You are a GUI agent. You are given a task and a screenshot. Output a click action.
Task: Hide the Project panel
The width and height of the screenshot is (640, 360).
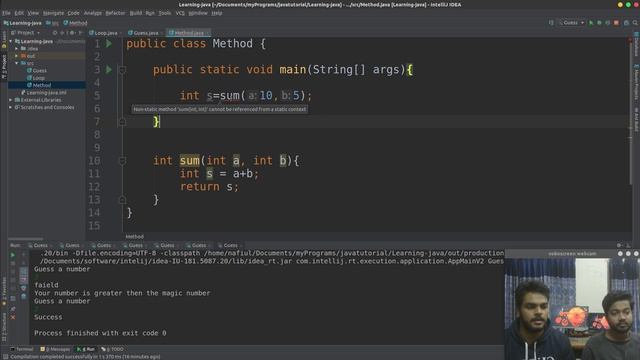pyautogui.click(x=80, y=33)
